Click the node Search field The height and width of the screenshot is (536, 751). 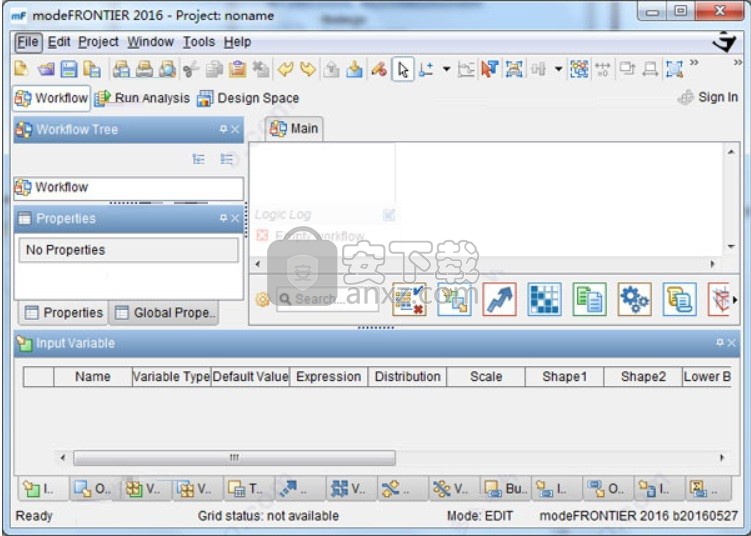[328, 299]
